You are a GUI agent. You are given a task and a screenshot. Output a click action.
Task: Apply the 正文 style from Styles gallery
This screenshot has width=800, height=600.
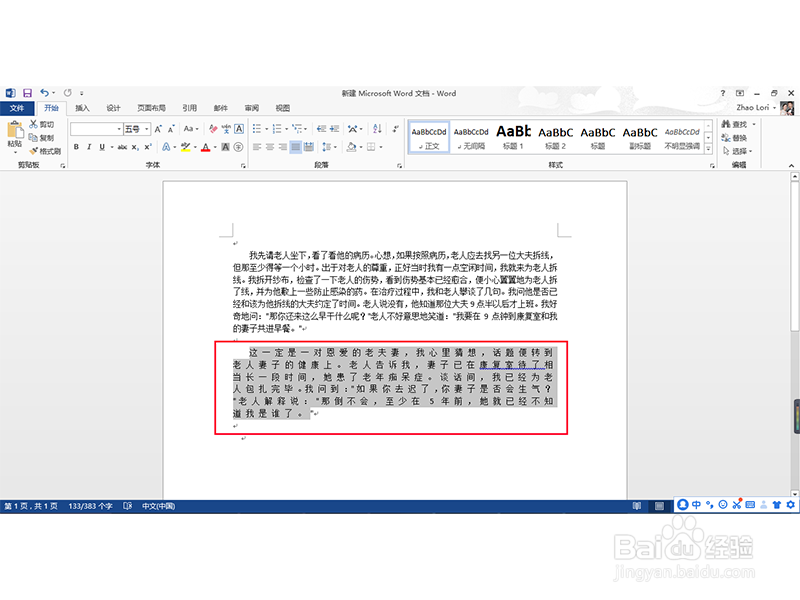(428, 132)
